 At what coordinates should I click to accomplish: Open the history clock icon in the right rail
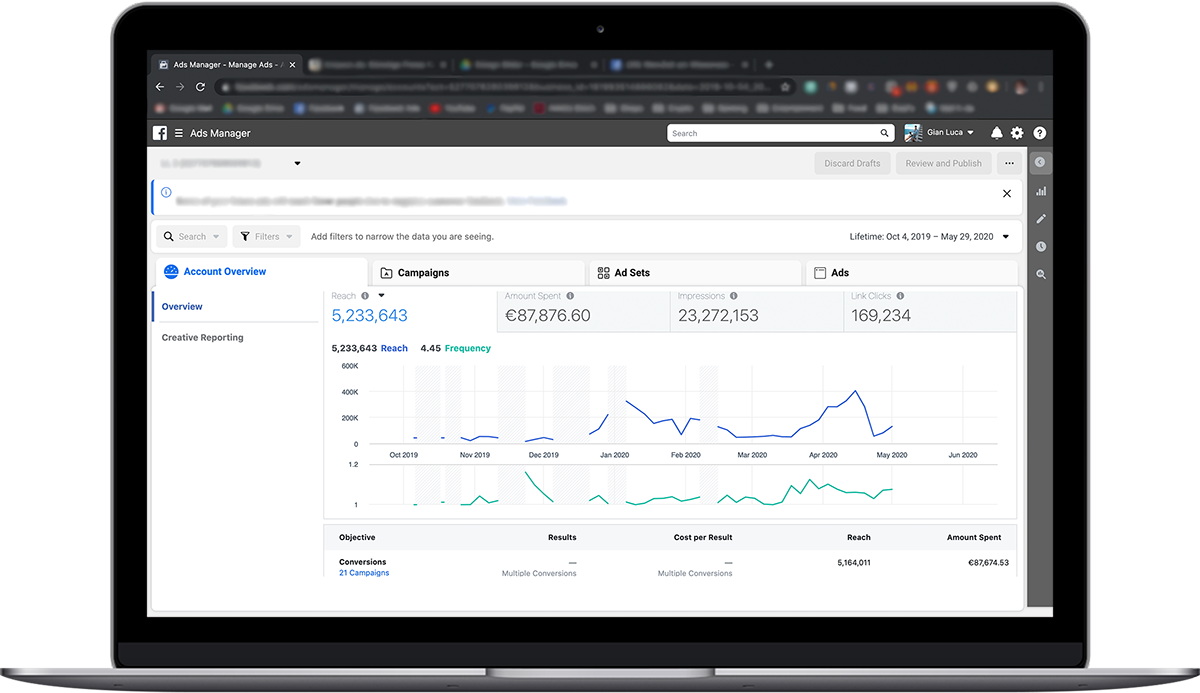(x=1040, y=246)
